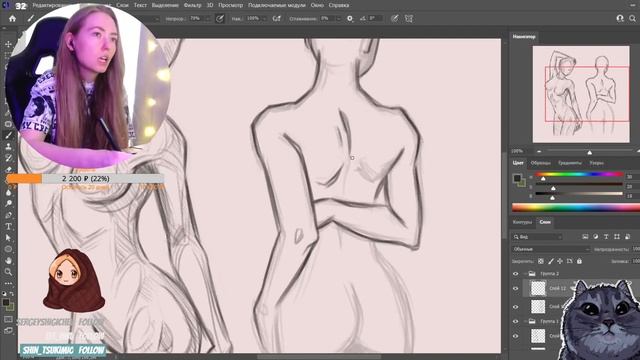Switch to the Градиенты tab
The width and height of the screenshot is (640, 360).
pos(570,163)
